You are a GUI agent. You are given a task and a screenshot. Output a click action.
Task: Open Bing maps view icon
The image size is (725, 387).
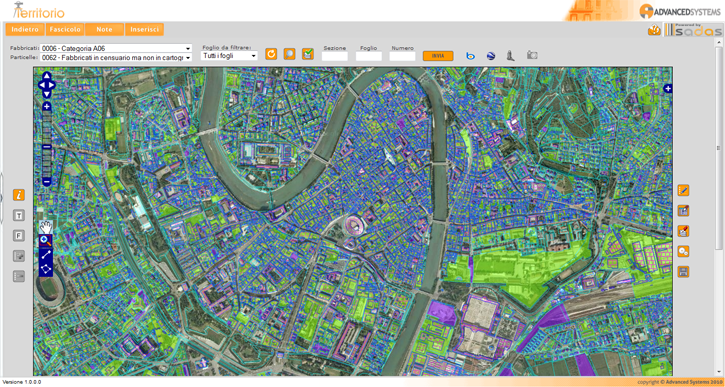[471, 56]
